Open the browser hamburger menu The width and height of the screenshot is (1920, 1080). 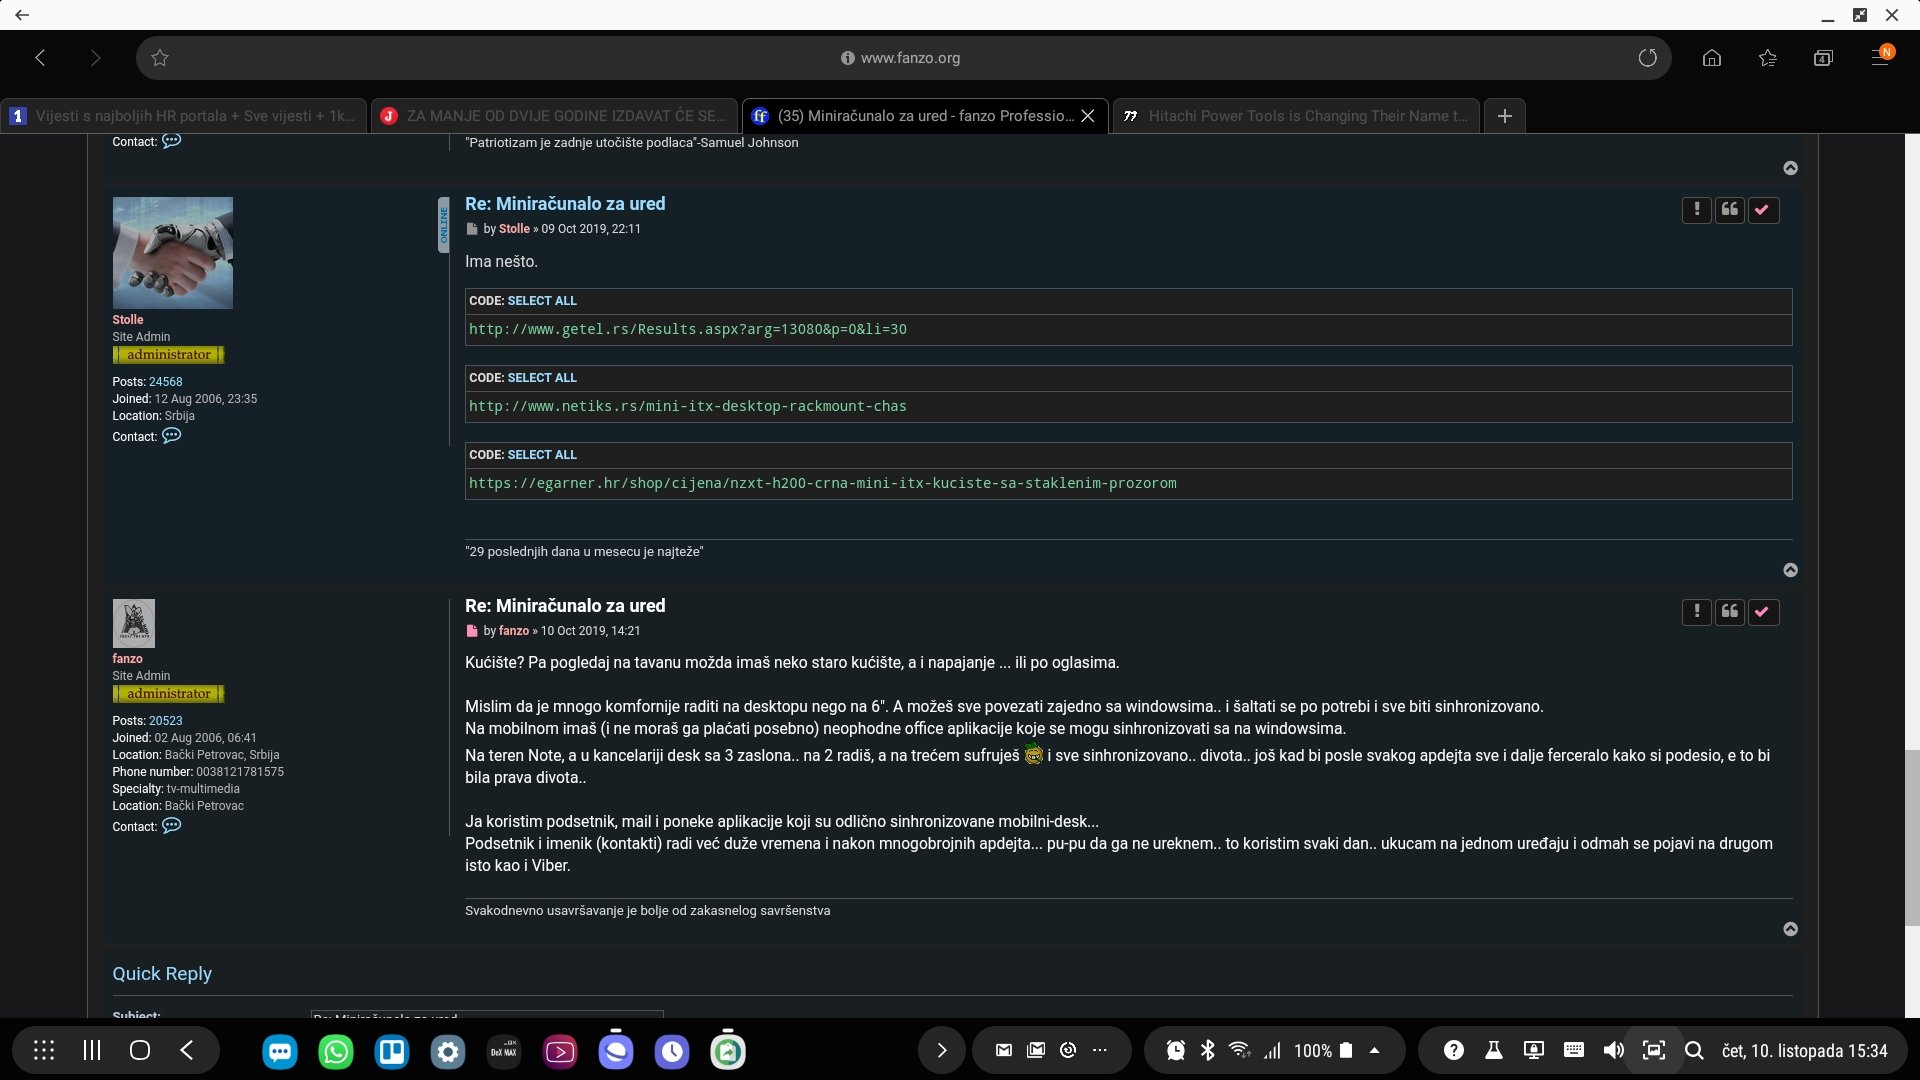(x=1880, y=57)
